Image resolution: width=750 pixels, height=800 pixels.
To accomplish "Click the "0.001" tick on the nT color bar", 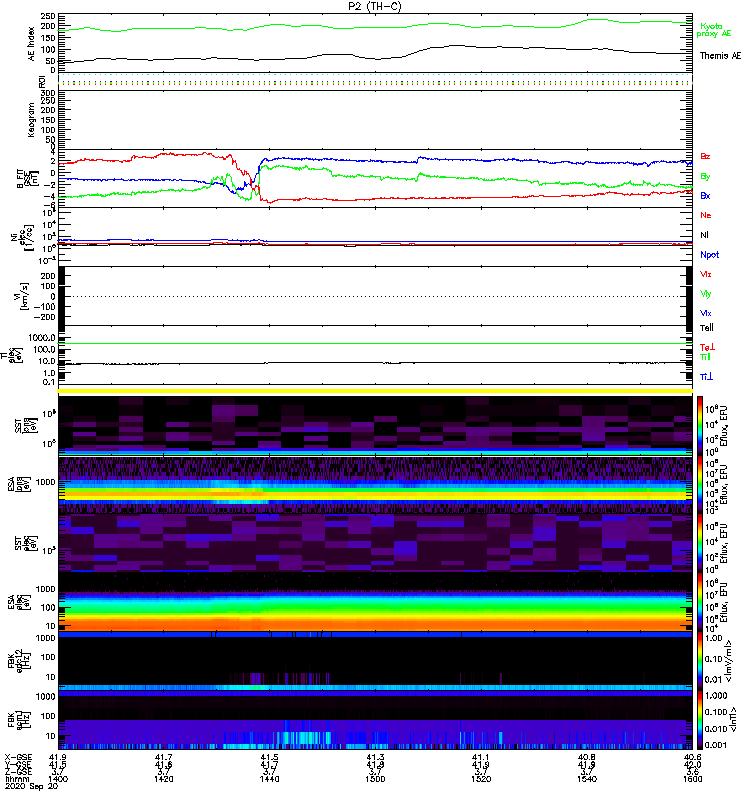I will pos(716,745).
